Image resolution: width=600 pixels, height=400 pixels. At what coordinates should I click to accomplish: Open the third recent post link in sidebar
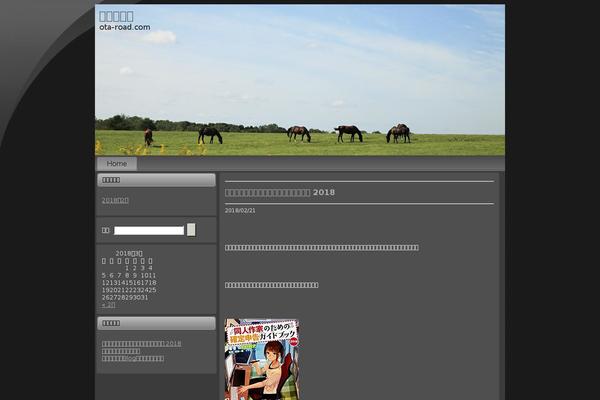pyautogui.click(x=133, y=359)
